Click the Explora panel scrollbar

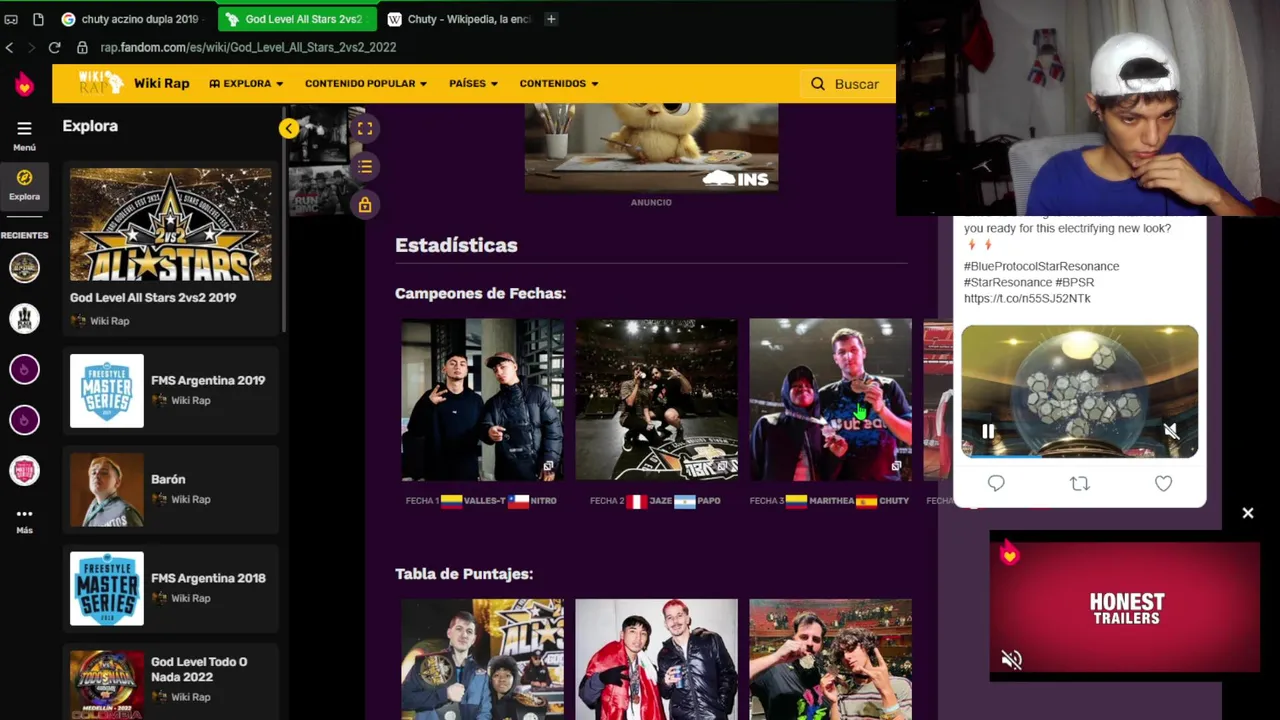pyautogui.click(x=285, y=220)
